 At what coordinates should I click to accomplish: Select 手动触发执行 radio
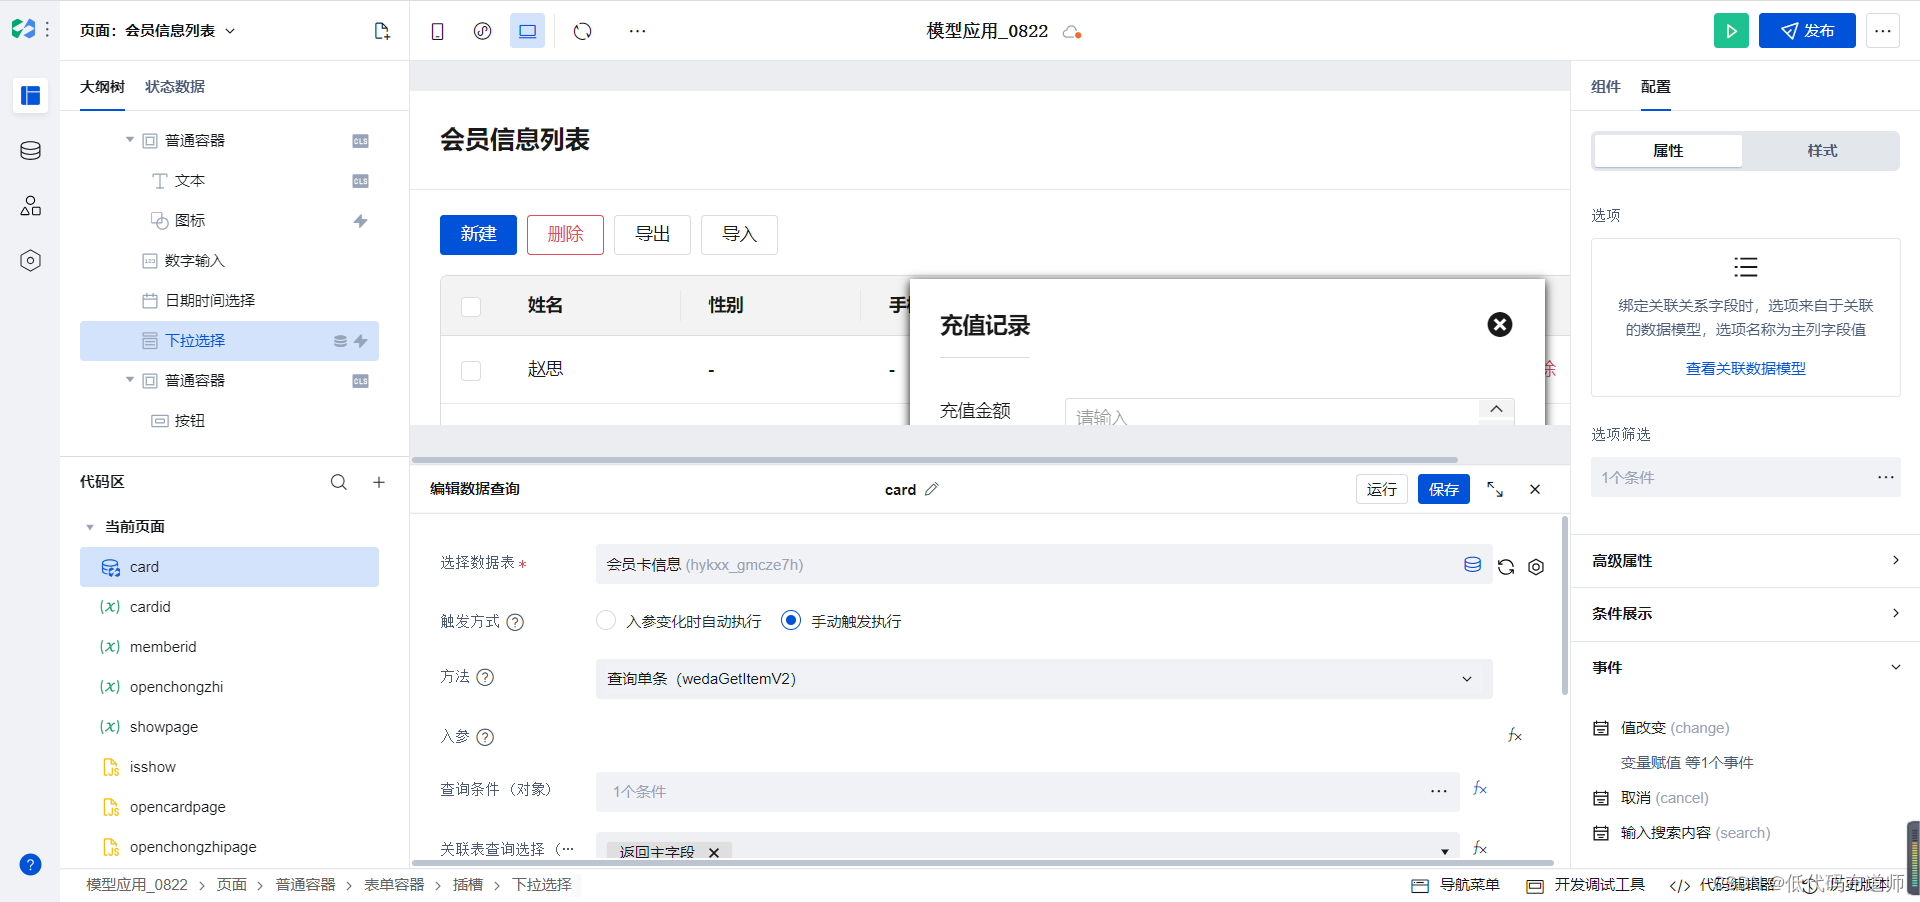coord(791,620)
